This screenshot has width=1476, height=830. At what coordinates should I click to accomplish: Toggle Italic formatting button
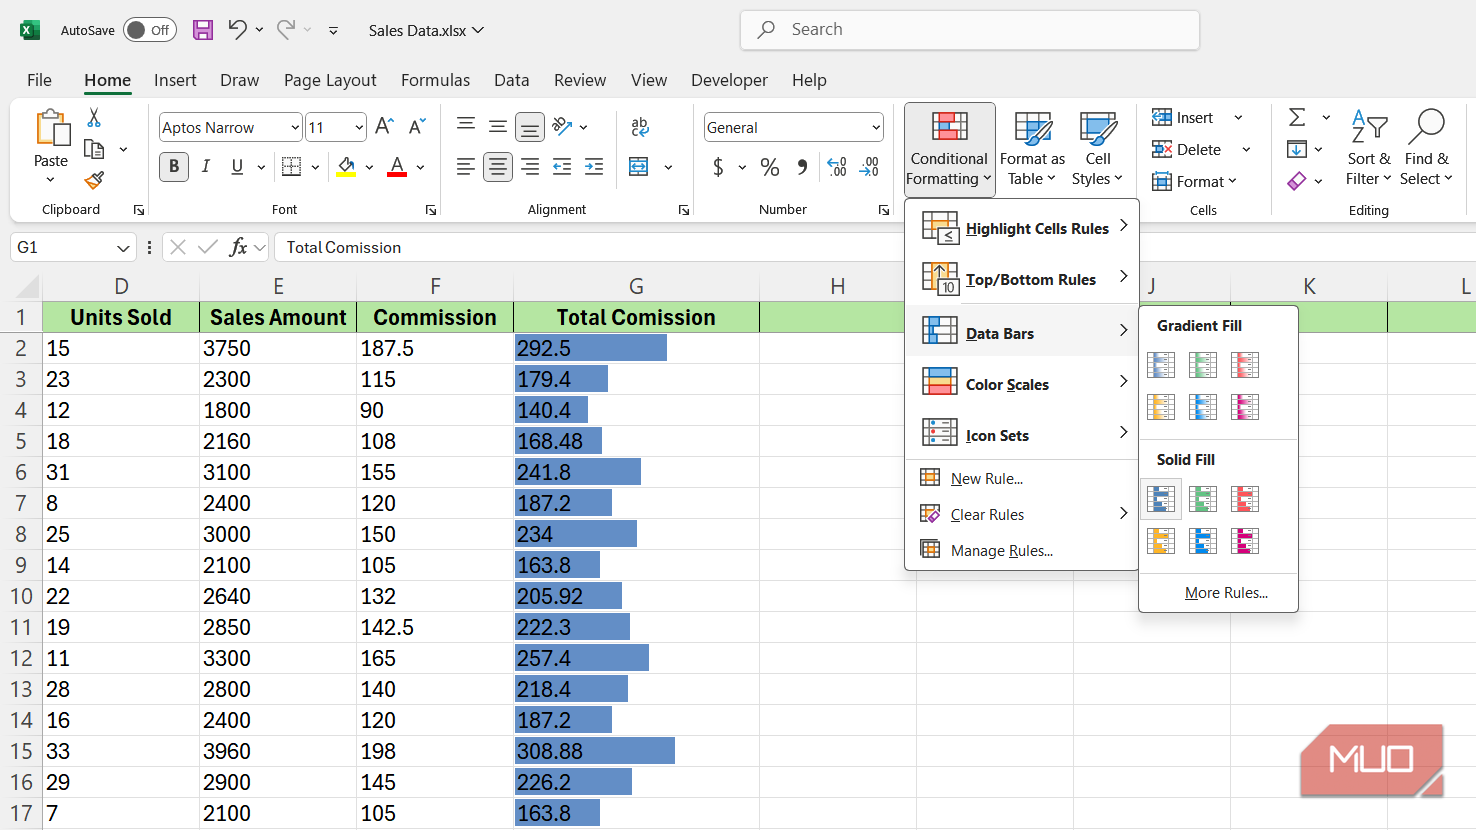click(x=206, y=167)
